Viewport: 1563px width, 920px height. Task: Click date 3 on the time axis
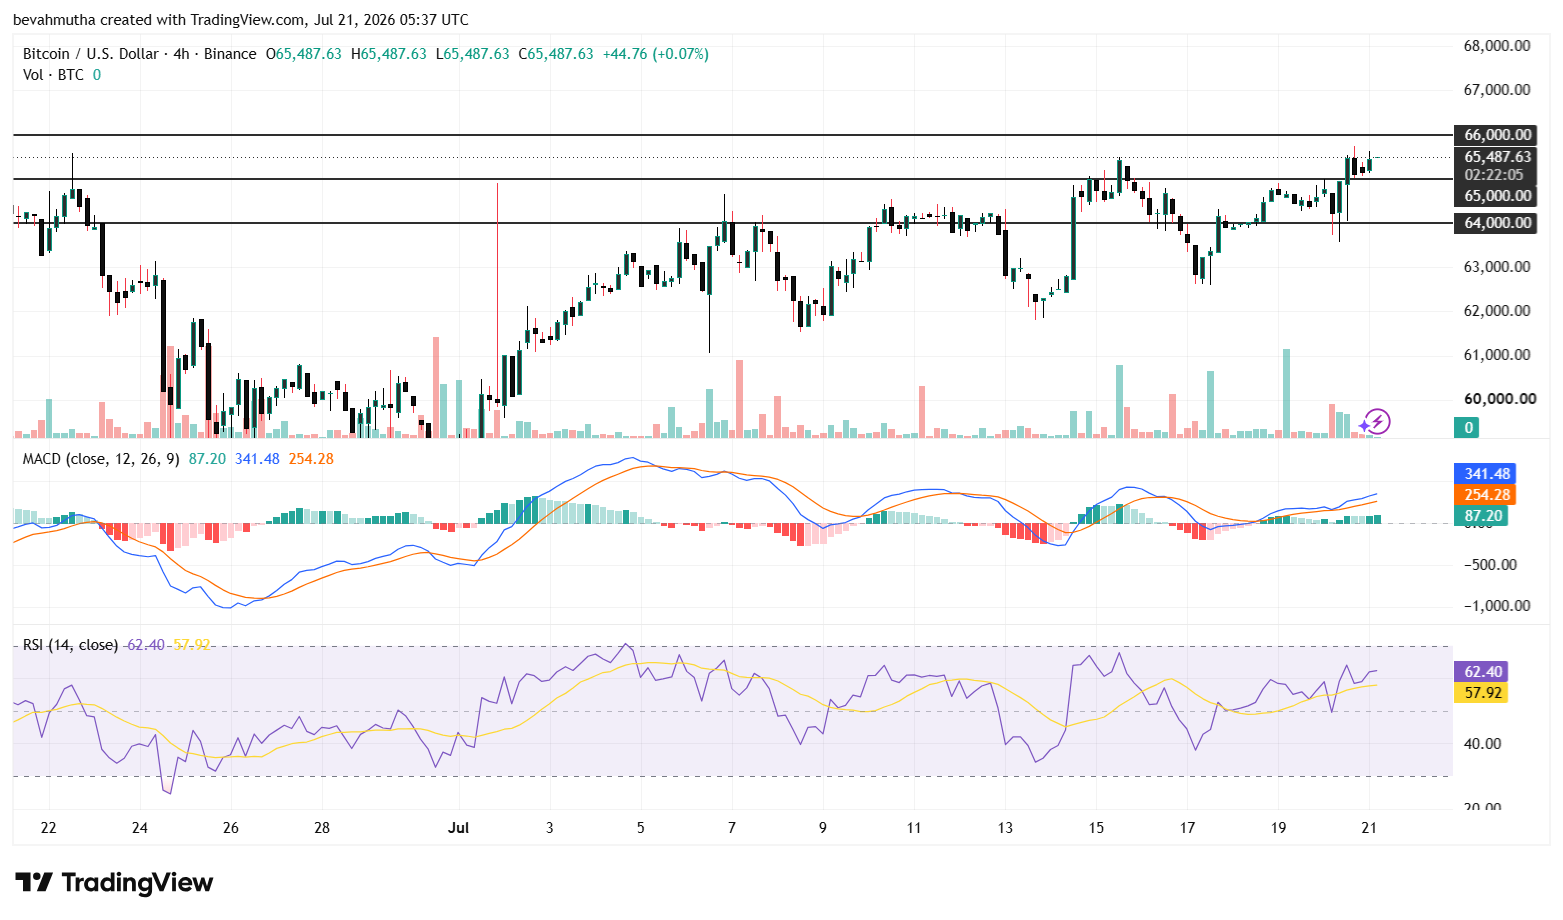tap(549, 828)
